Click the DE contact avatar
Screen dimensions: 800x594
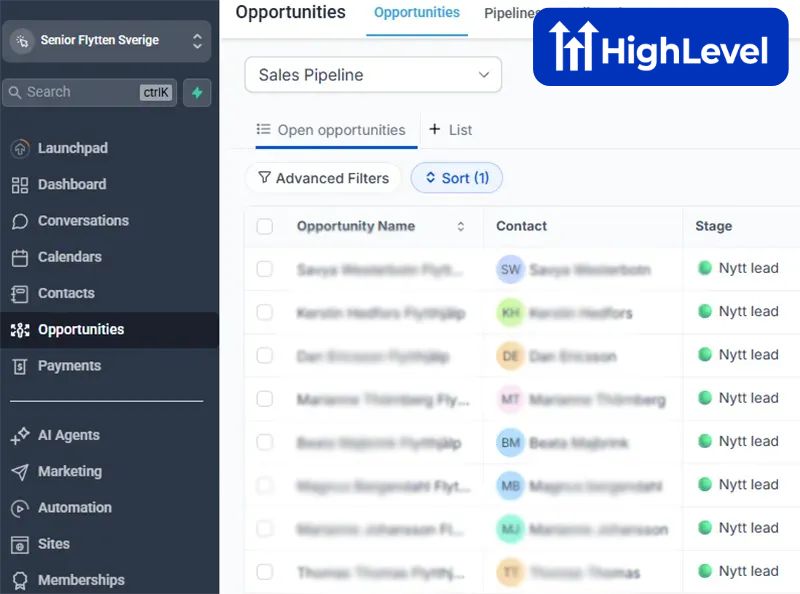click(x=510, y=356)
